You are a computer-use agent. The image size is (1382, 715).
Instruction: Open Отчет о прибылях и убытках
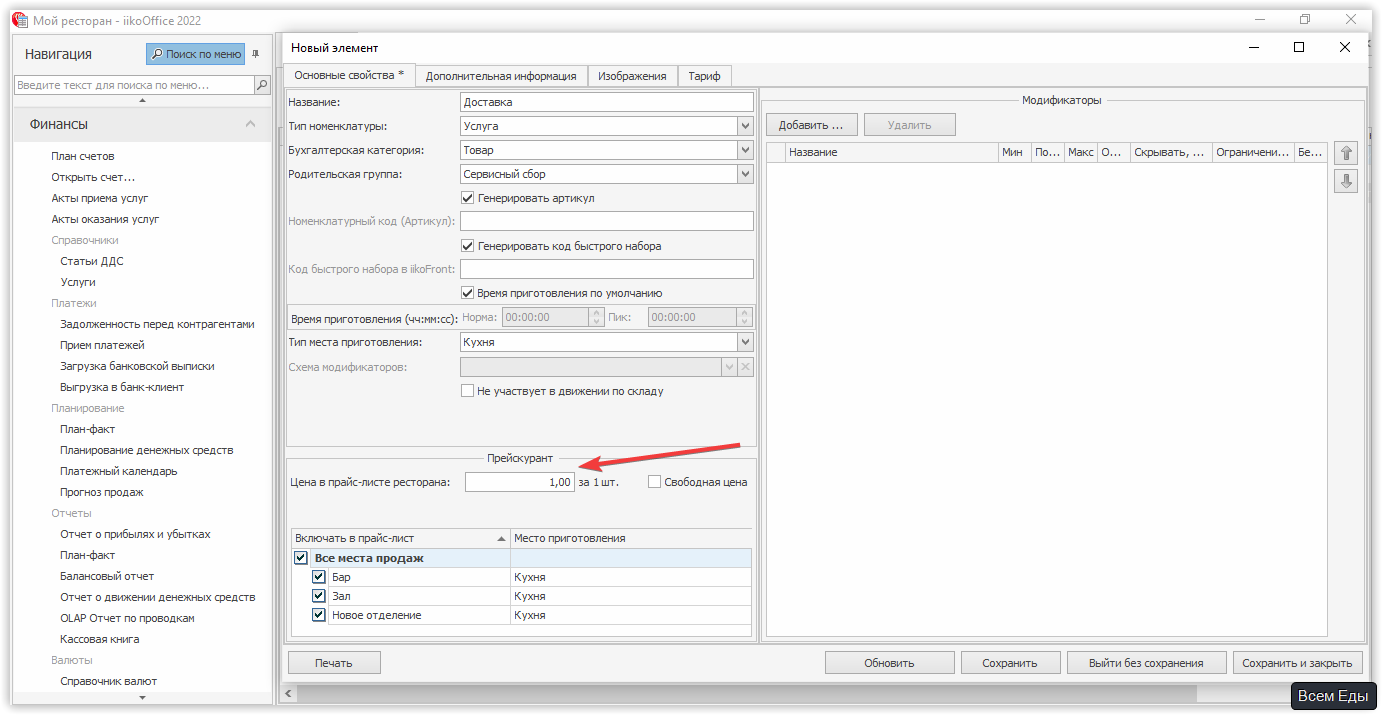(135, 534)
